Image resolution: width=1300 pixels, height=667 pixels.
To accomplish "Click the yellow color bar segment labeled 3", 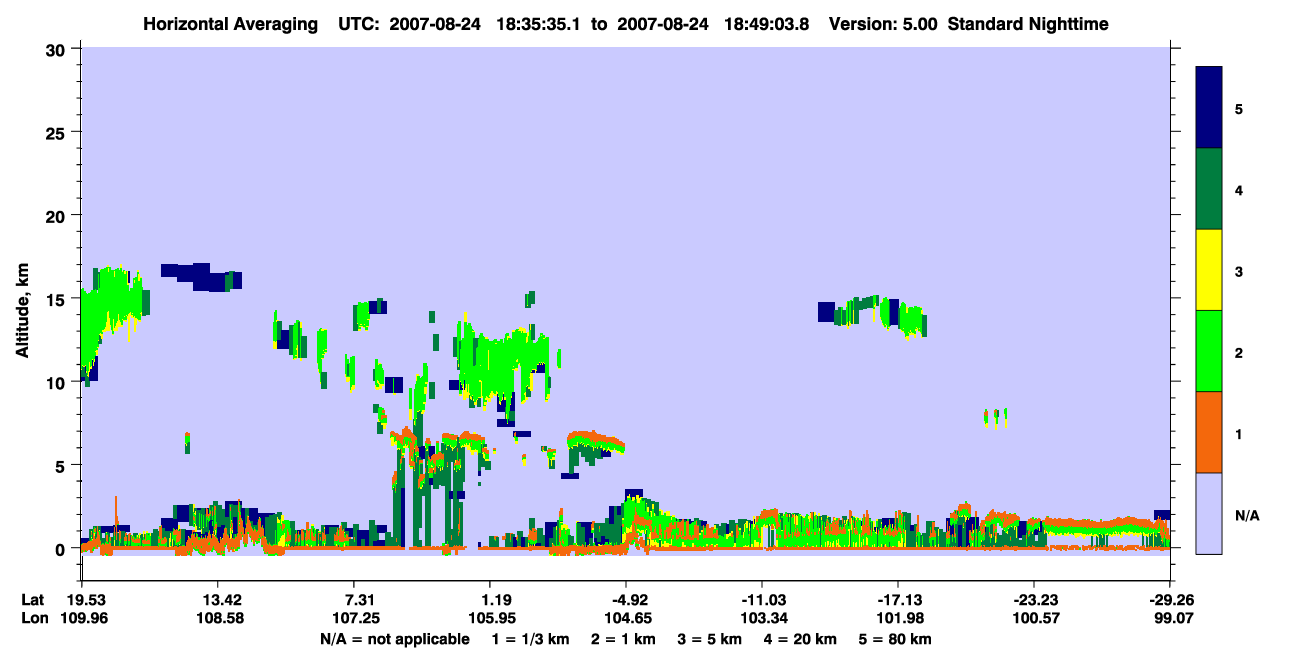I will coord(1209,270).
